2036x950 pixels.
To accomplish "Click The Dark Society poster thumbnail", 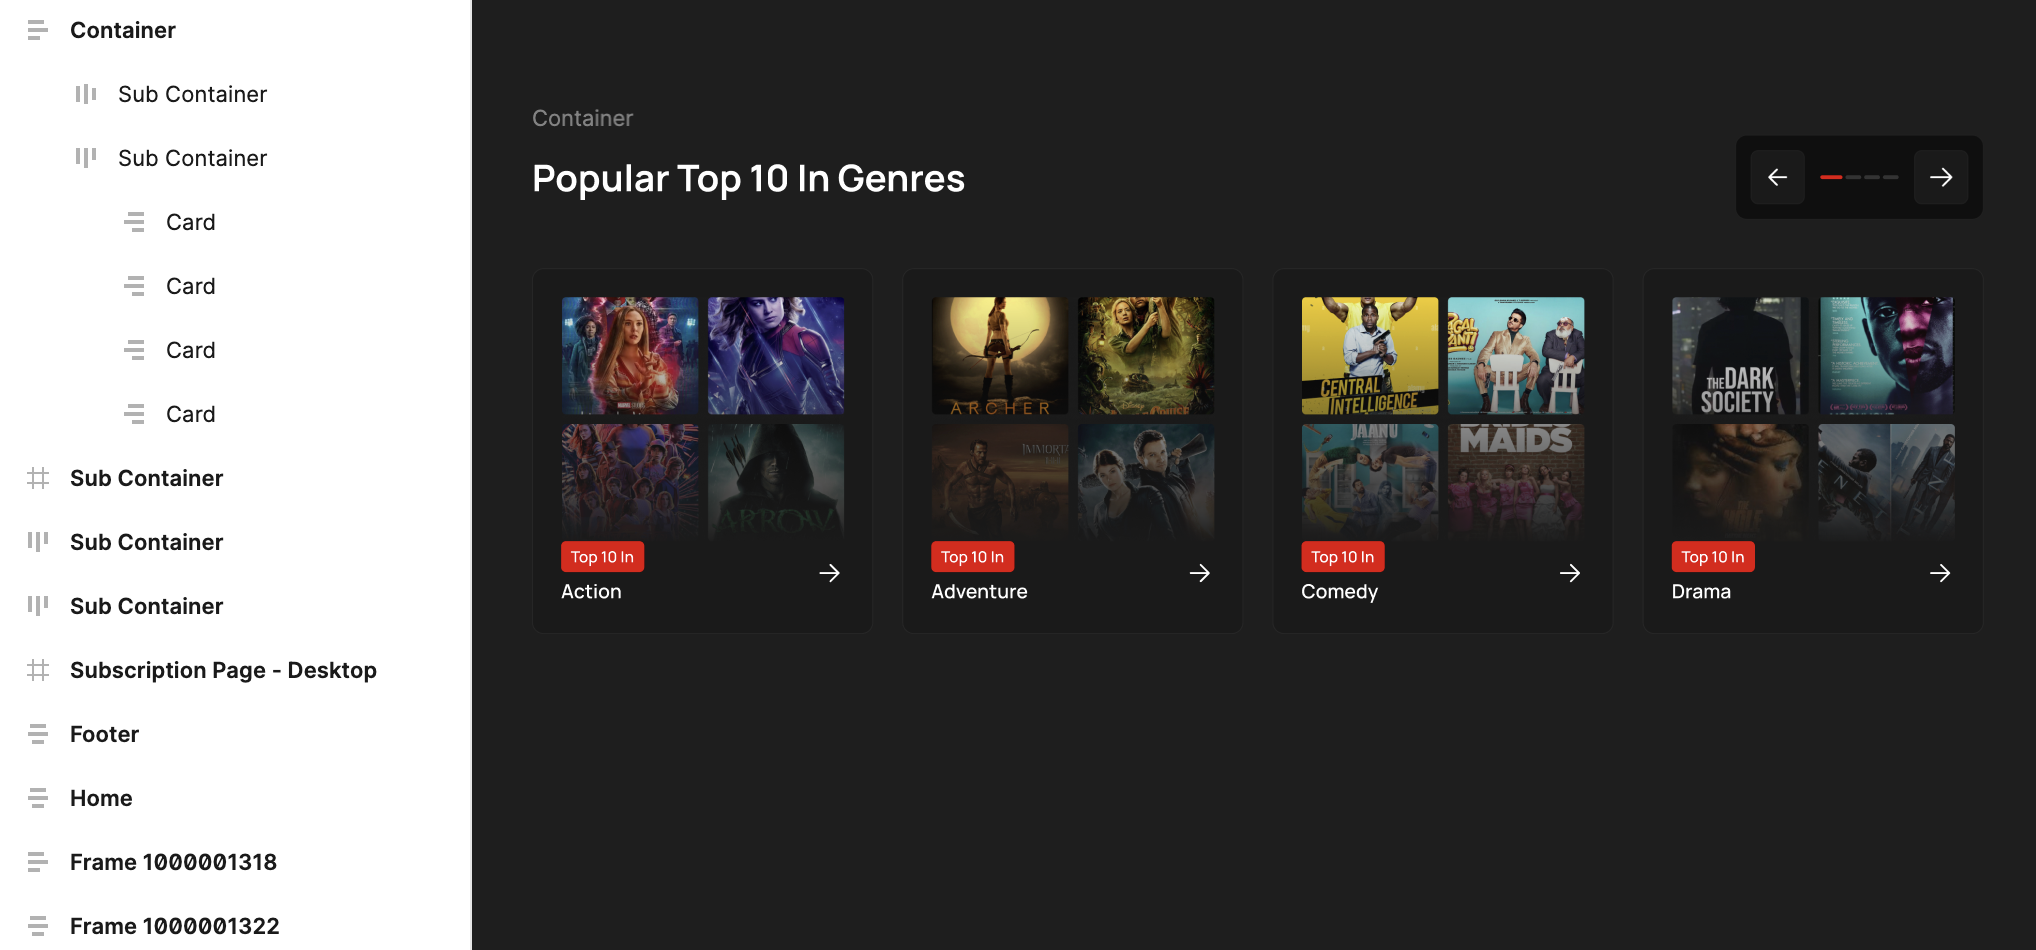I will (1740, 356).
